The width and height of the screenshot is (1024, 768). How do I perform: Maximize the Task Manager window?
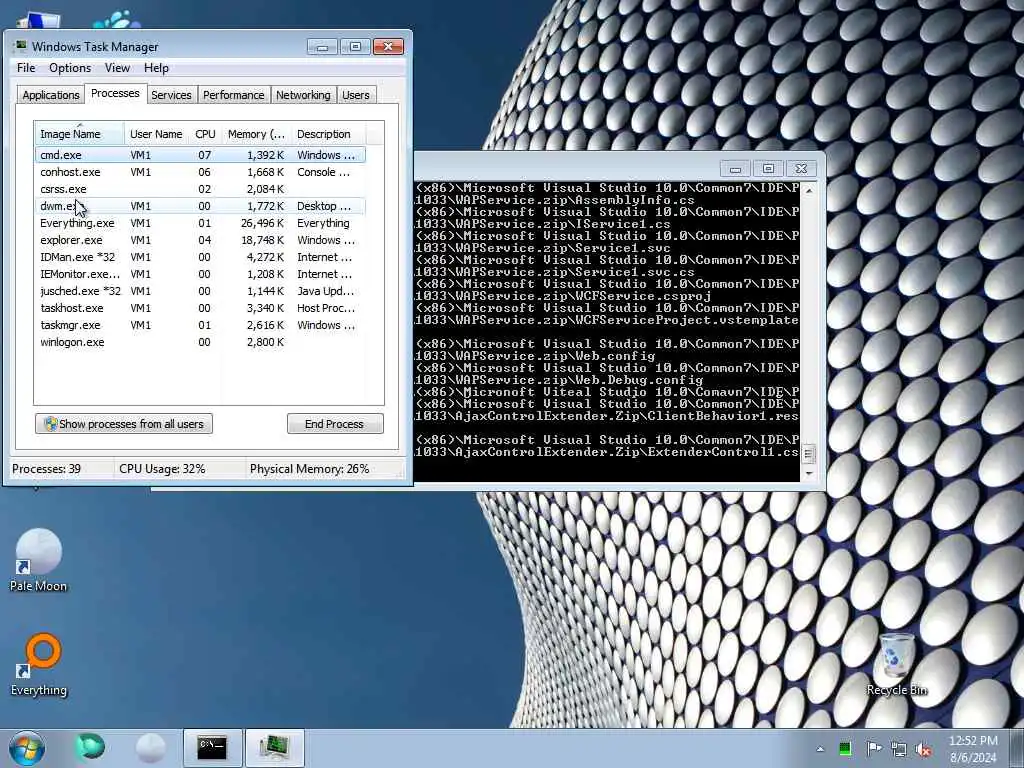[x=355, y=47]
